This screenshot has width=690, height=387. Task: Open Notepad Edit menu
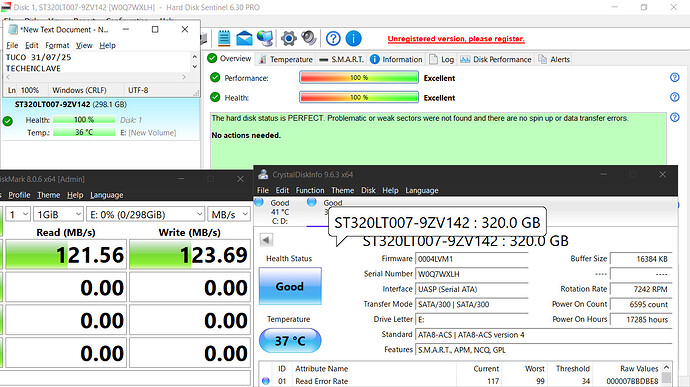[32, 45]
